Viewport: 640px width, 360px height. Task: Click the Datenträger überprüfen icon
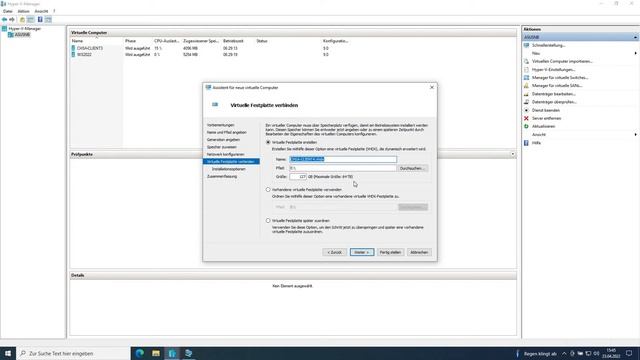(x=527, y=102)
